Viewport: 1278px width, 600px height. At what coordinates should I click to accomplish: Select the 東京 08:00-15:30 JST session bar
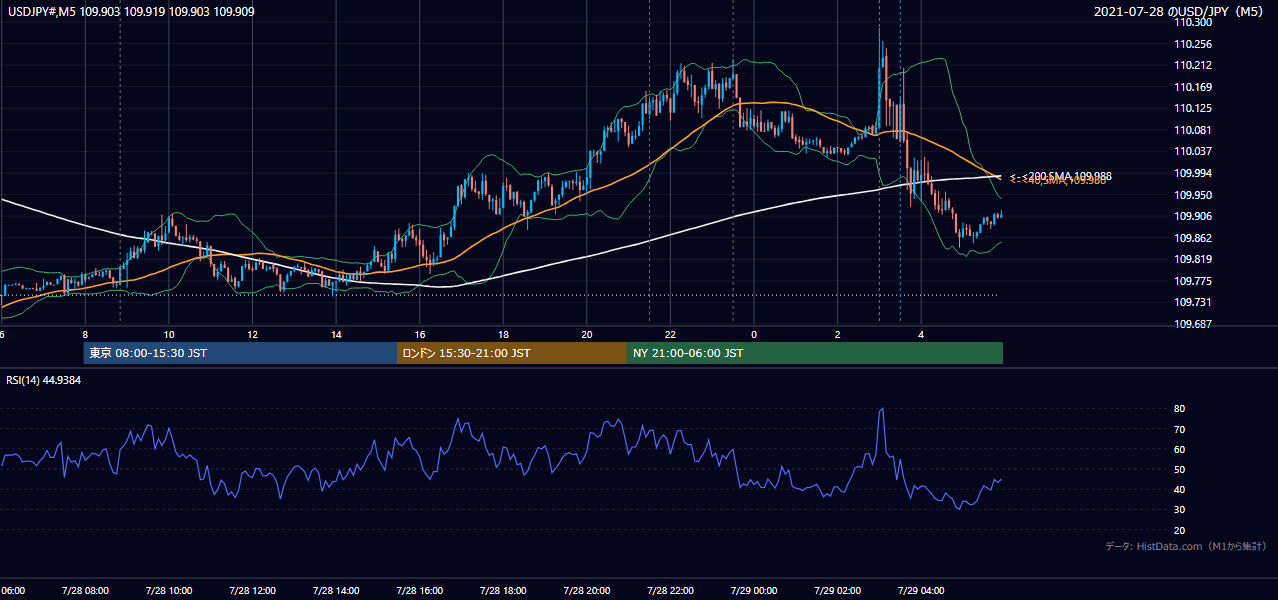point(240,353)
